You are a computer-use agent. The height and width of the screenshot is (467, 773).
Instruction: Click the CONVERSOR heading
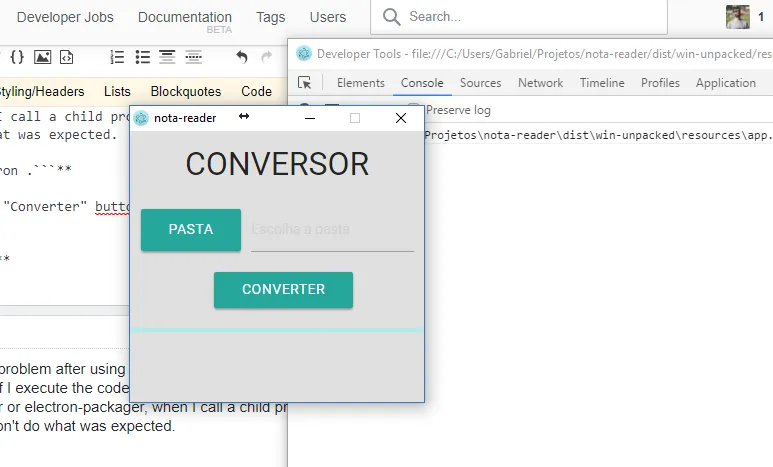click(277, 164)
